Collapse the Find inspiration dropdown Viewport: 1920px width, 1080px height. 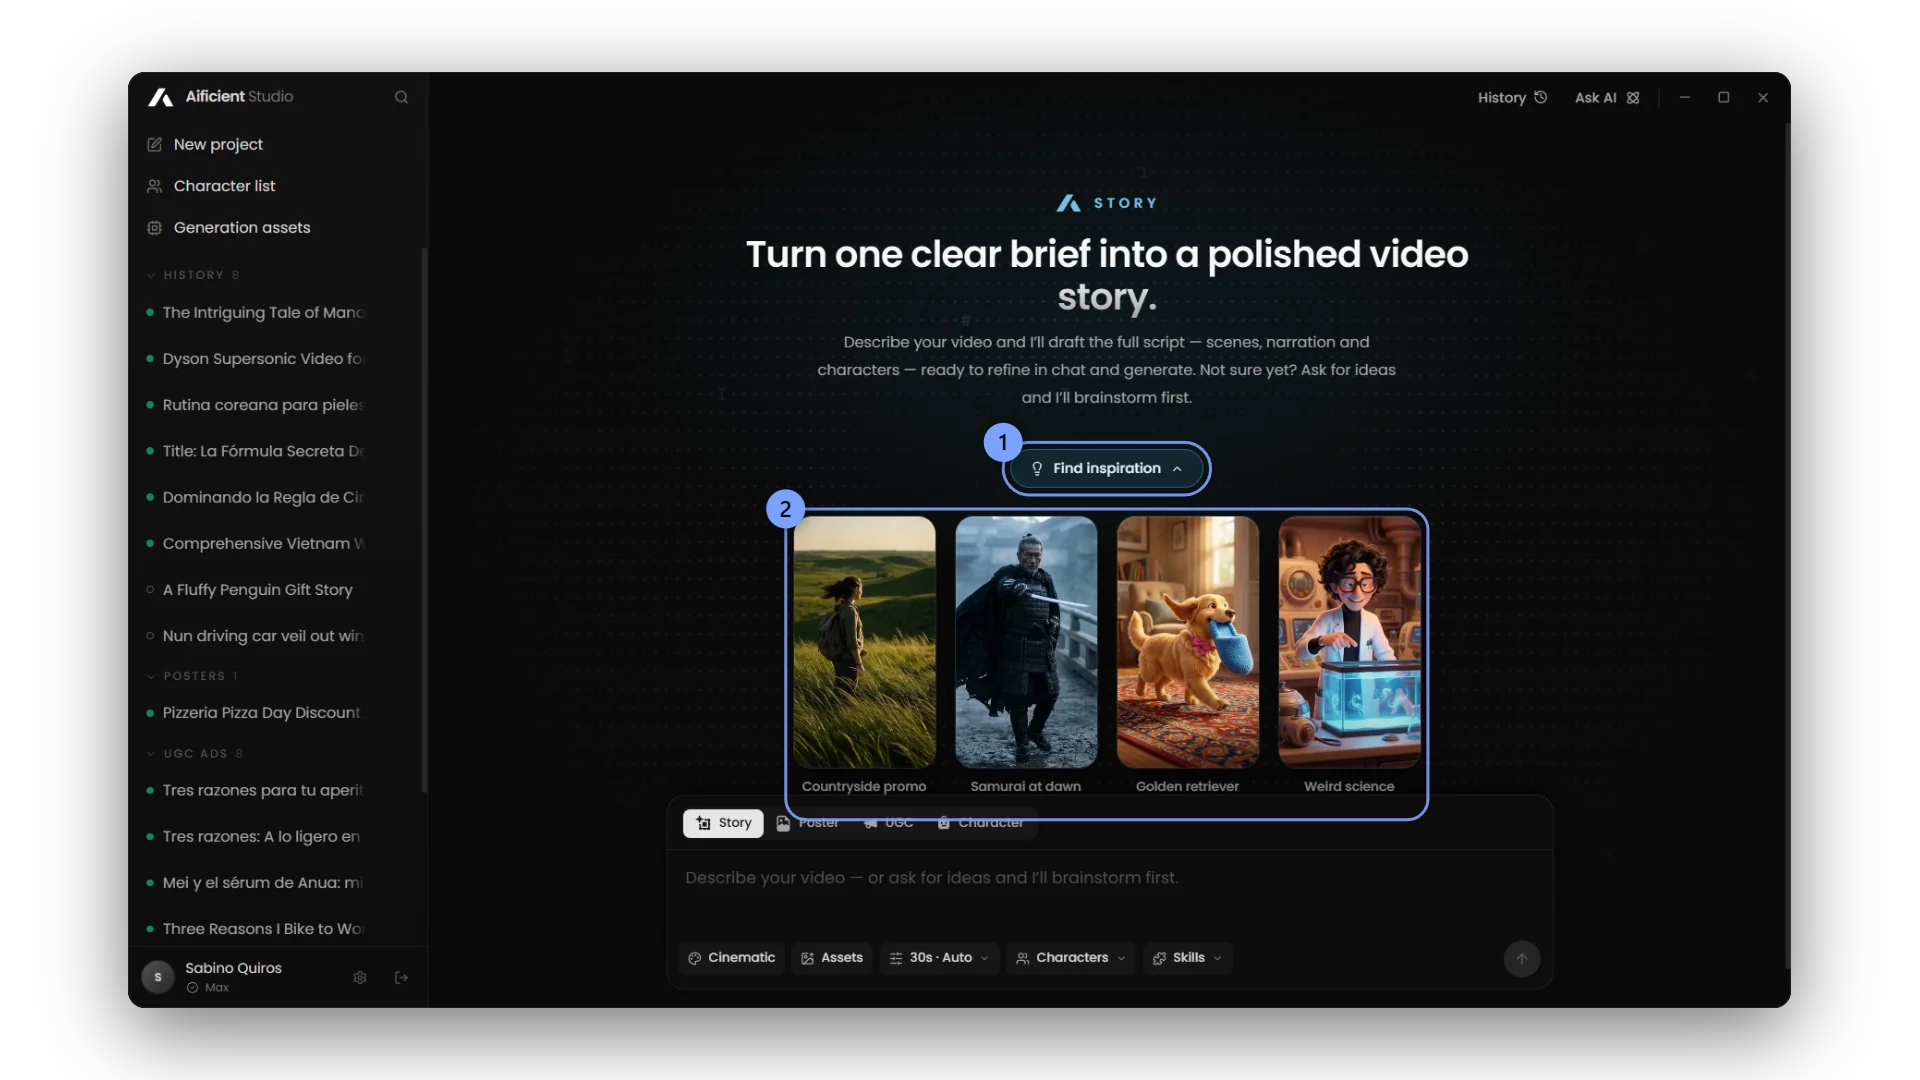click(1106, 469)
